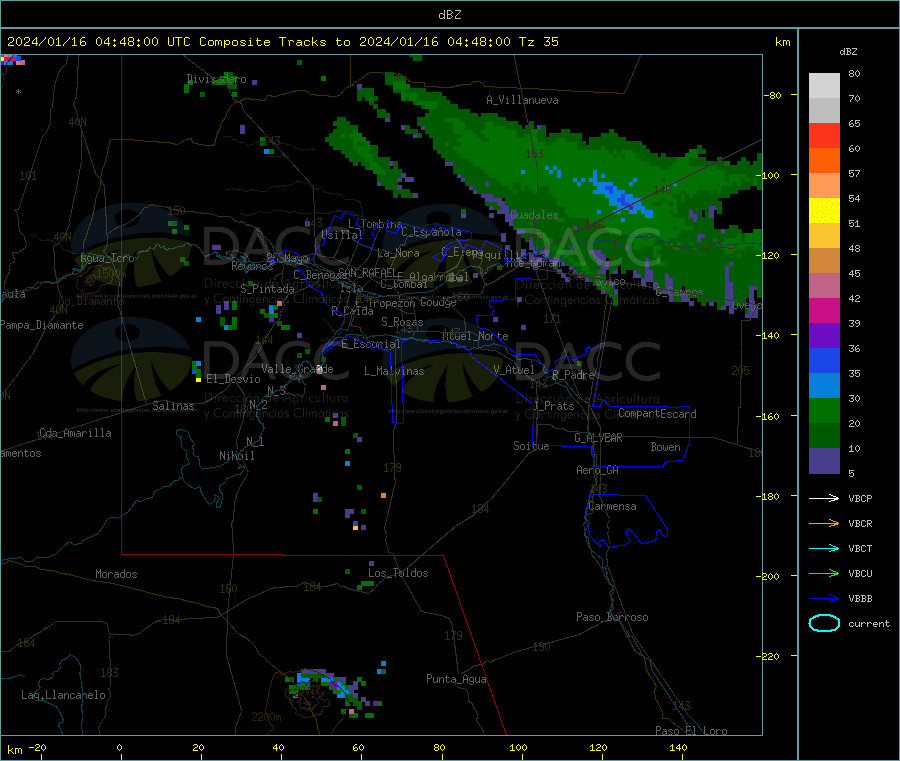Click the green VBCU arrow legend icon

(824, 573)
